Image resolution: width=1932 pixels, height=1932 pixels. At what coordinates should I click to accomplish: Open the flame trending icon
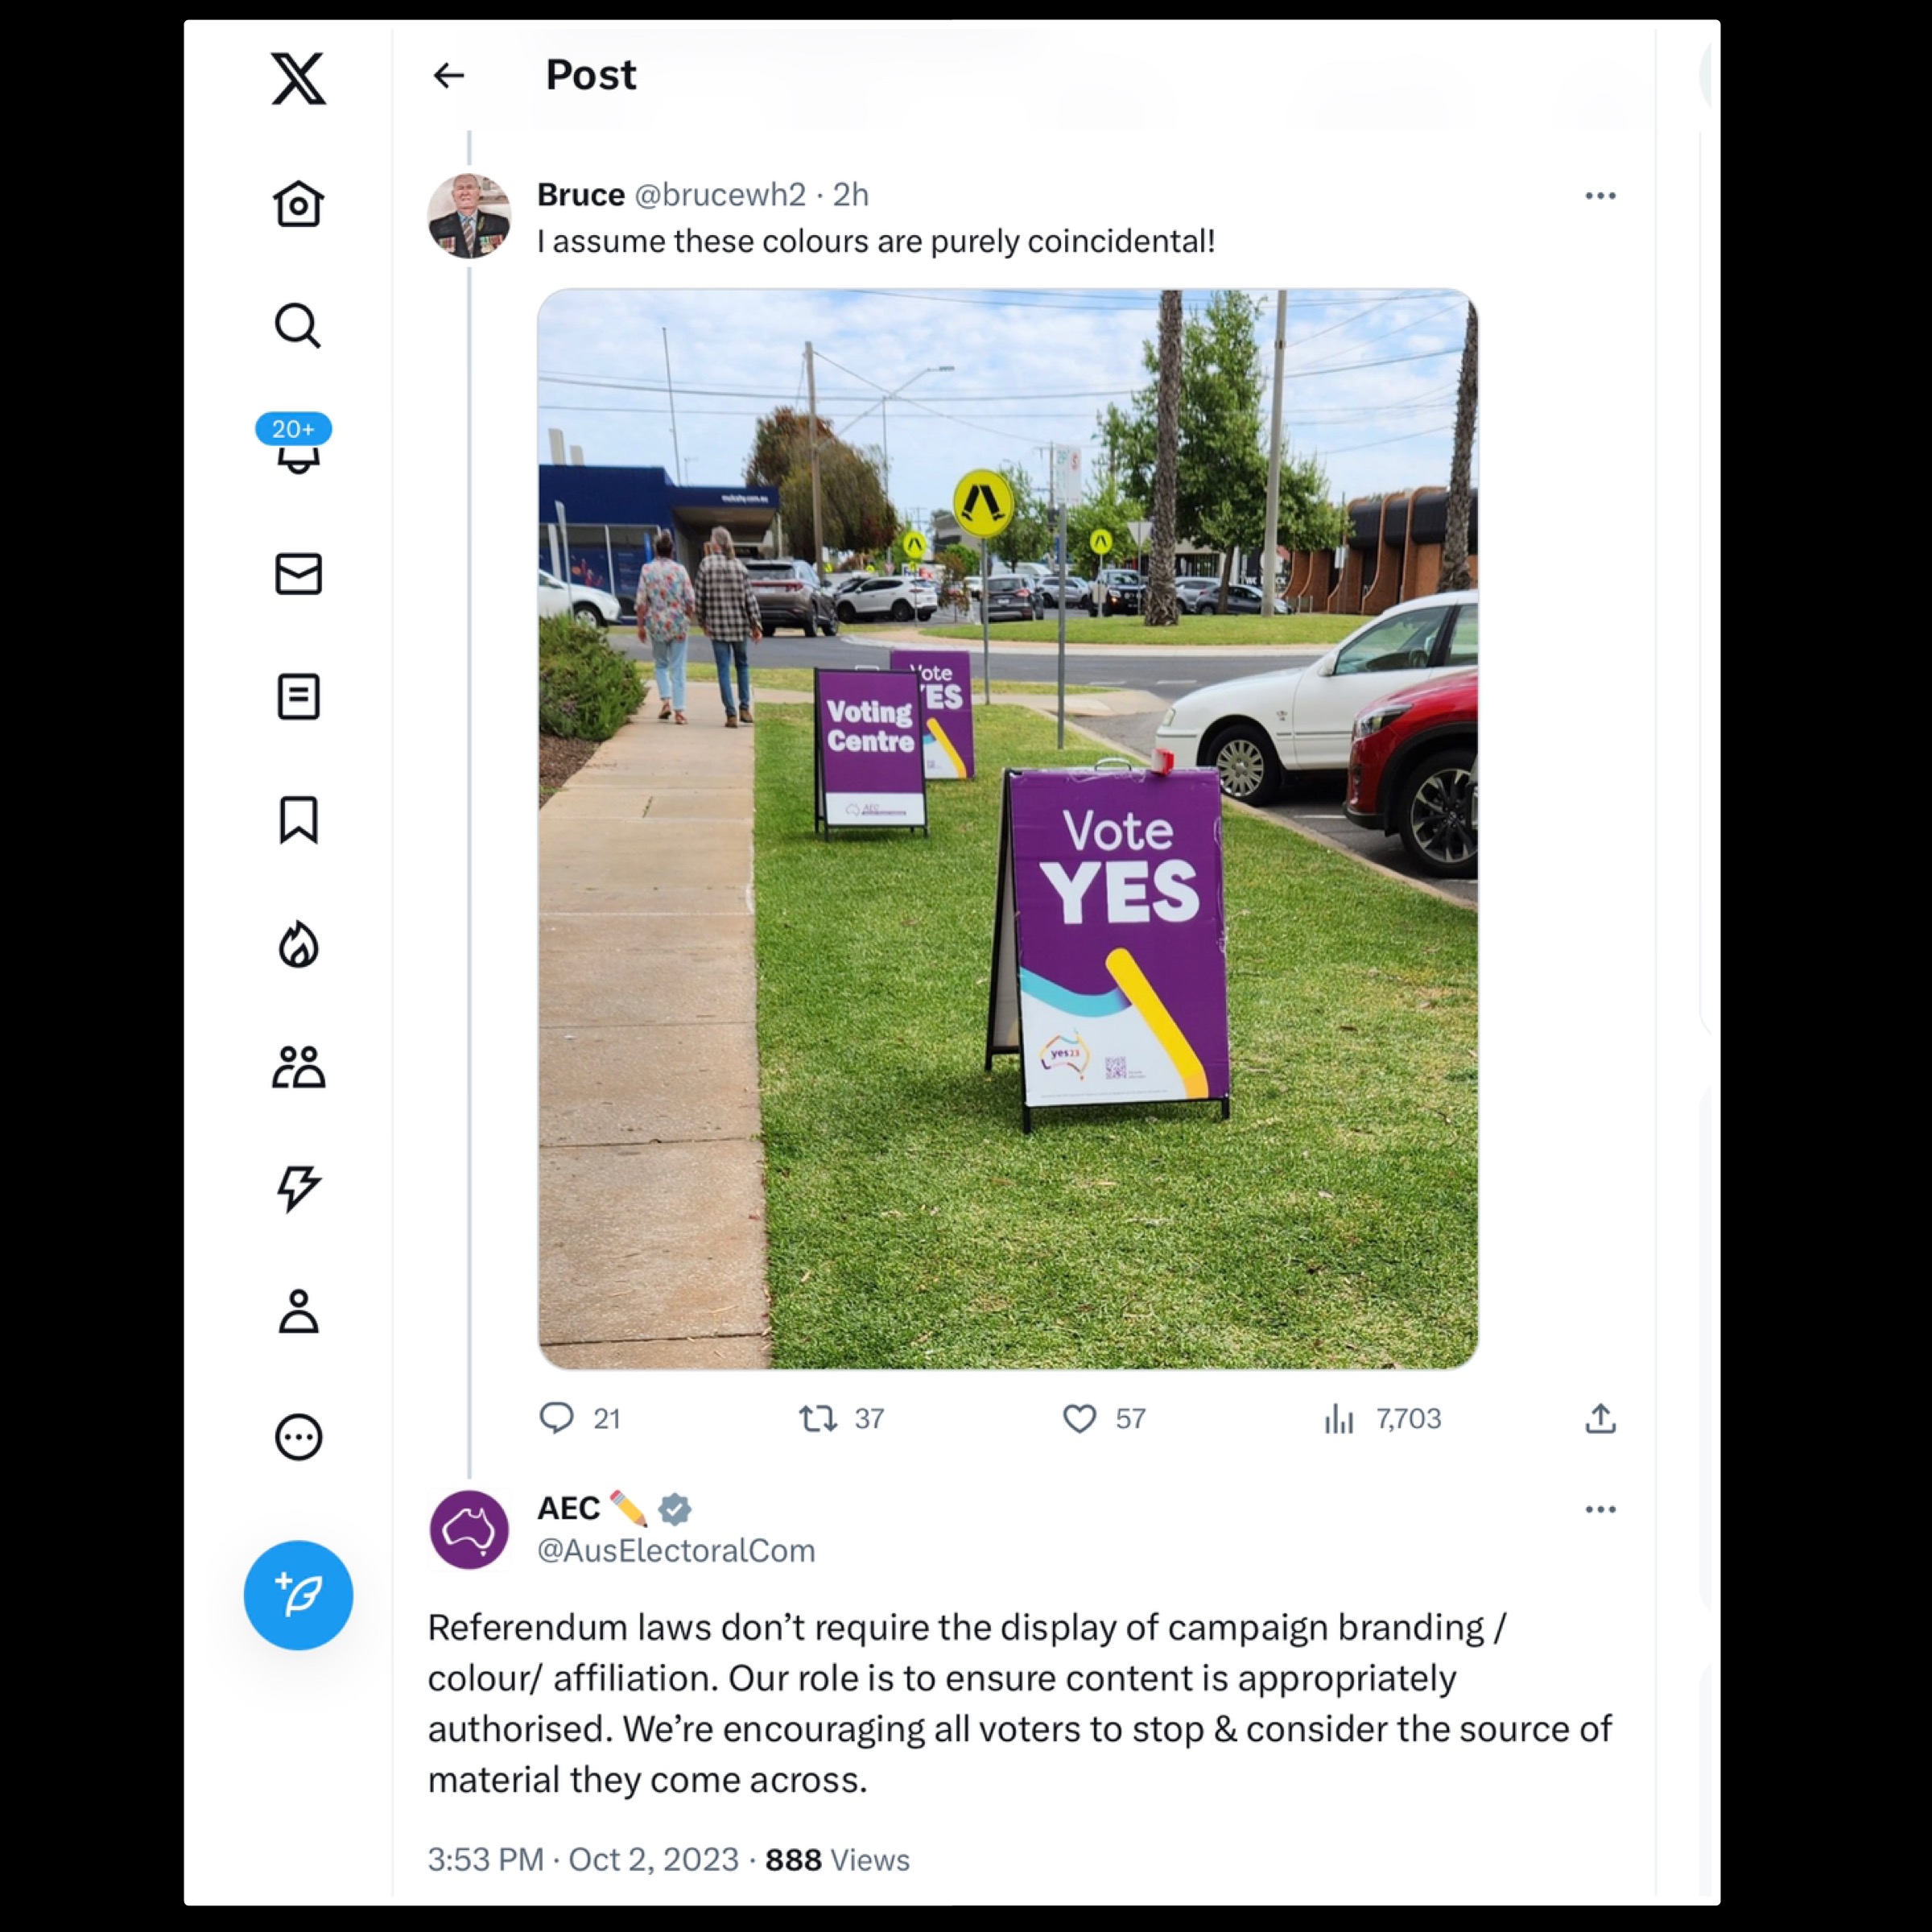[298, 945]
